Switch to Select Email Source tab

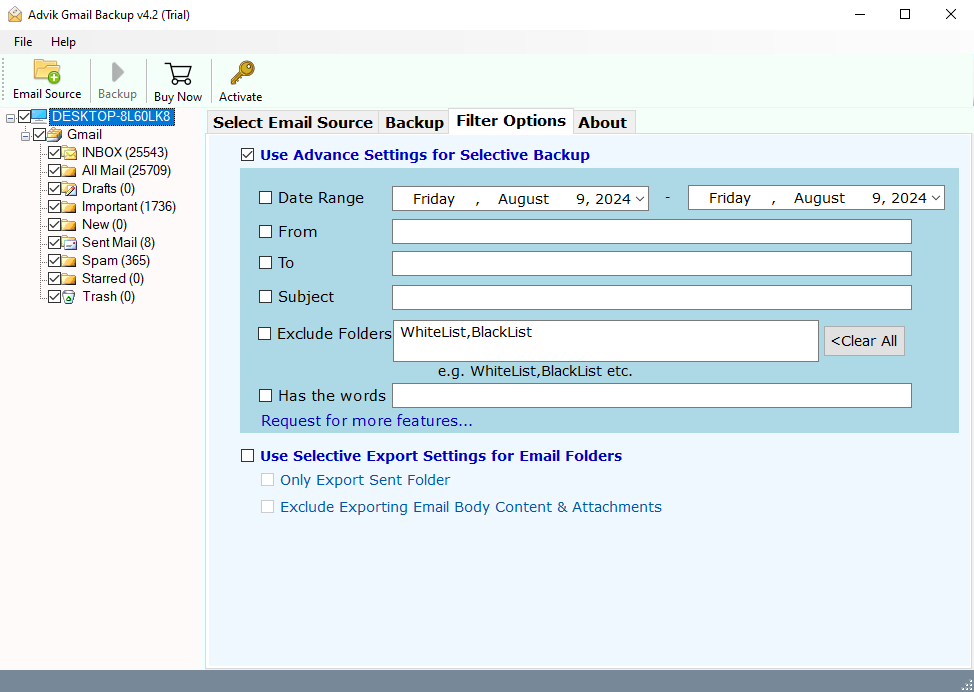(293, 122)
